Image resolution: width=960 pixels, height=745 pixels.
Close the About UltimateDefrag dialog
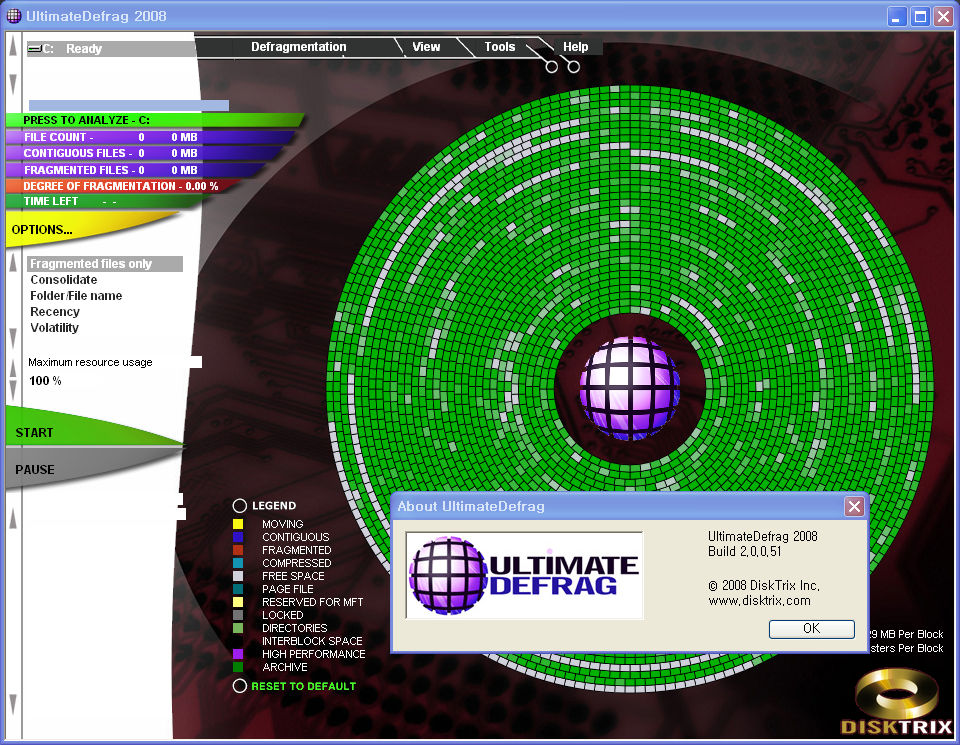(x=854, y=506)
